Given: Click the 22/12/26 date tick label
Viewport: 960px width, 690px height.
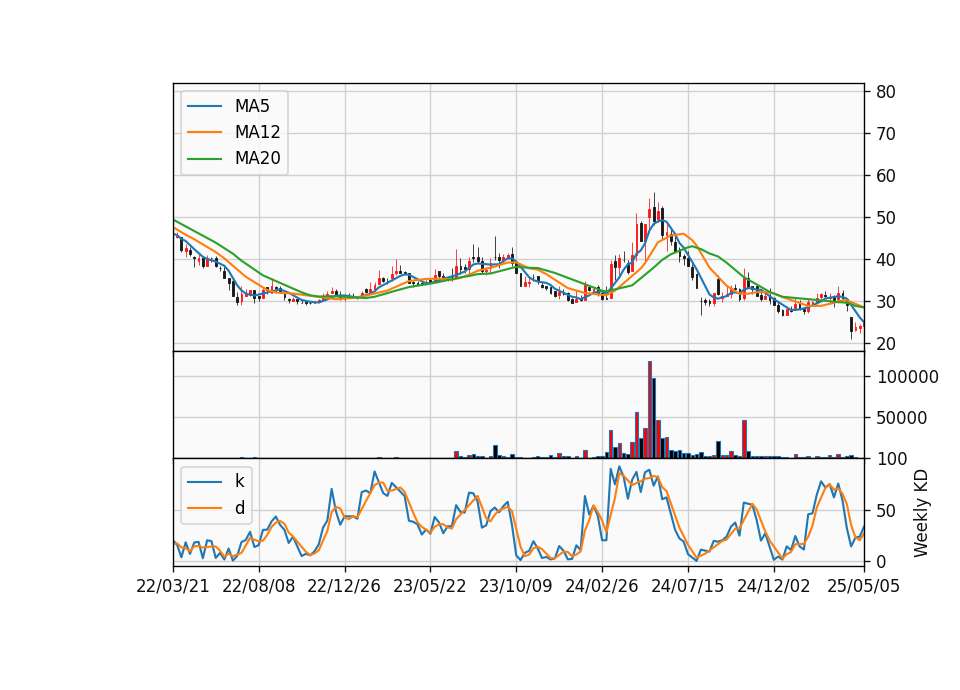Looking at the screenshot, I should (x=344, y=586).
